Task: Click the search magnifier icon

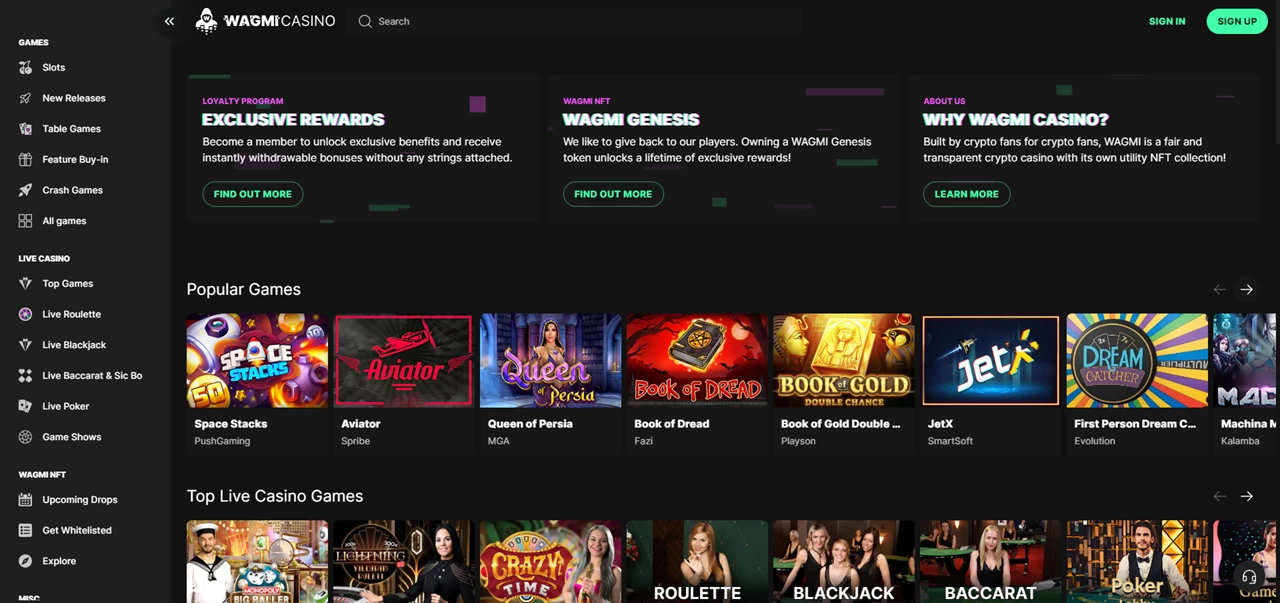Action: click(365, 21)
